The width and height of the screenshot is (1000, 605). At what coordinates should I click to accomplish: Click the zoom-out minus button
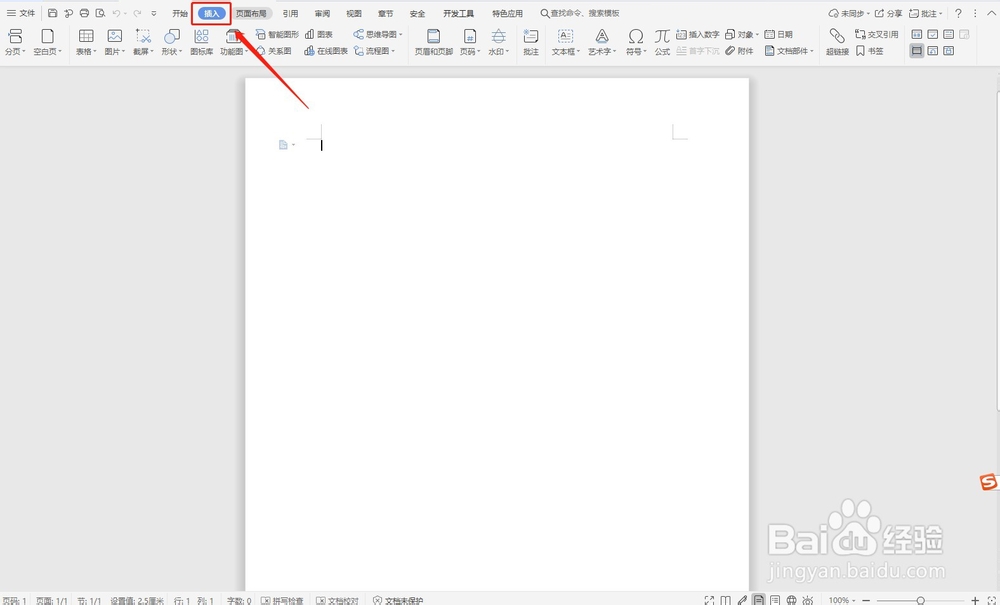coord(865,601)
